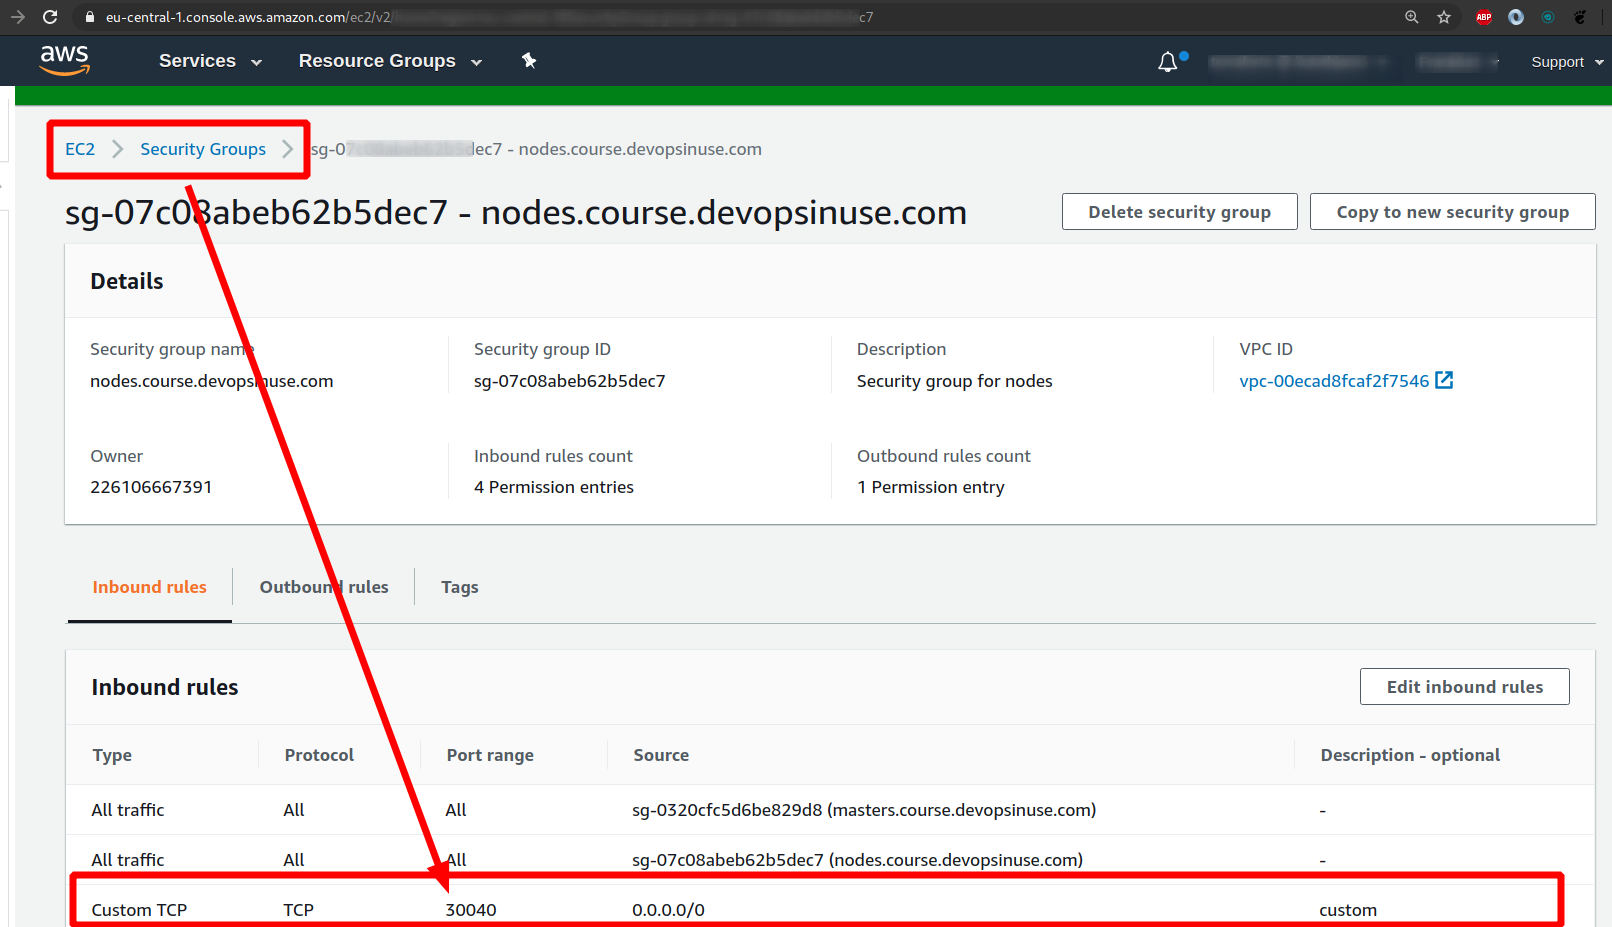
Task: Bookmark this page with the star icon
Action: tap(1444, 17)
